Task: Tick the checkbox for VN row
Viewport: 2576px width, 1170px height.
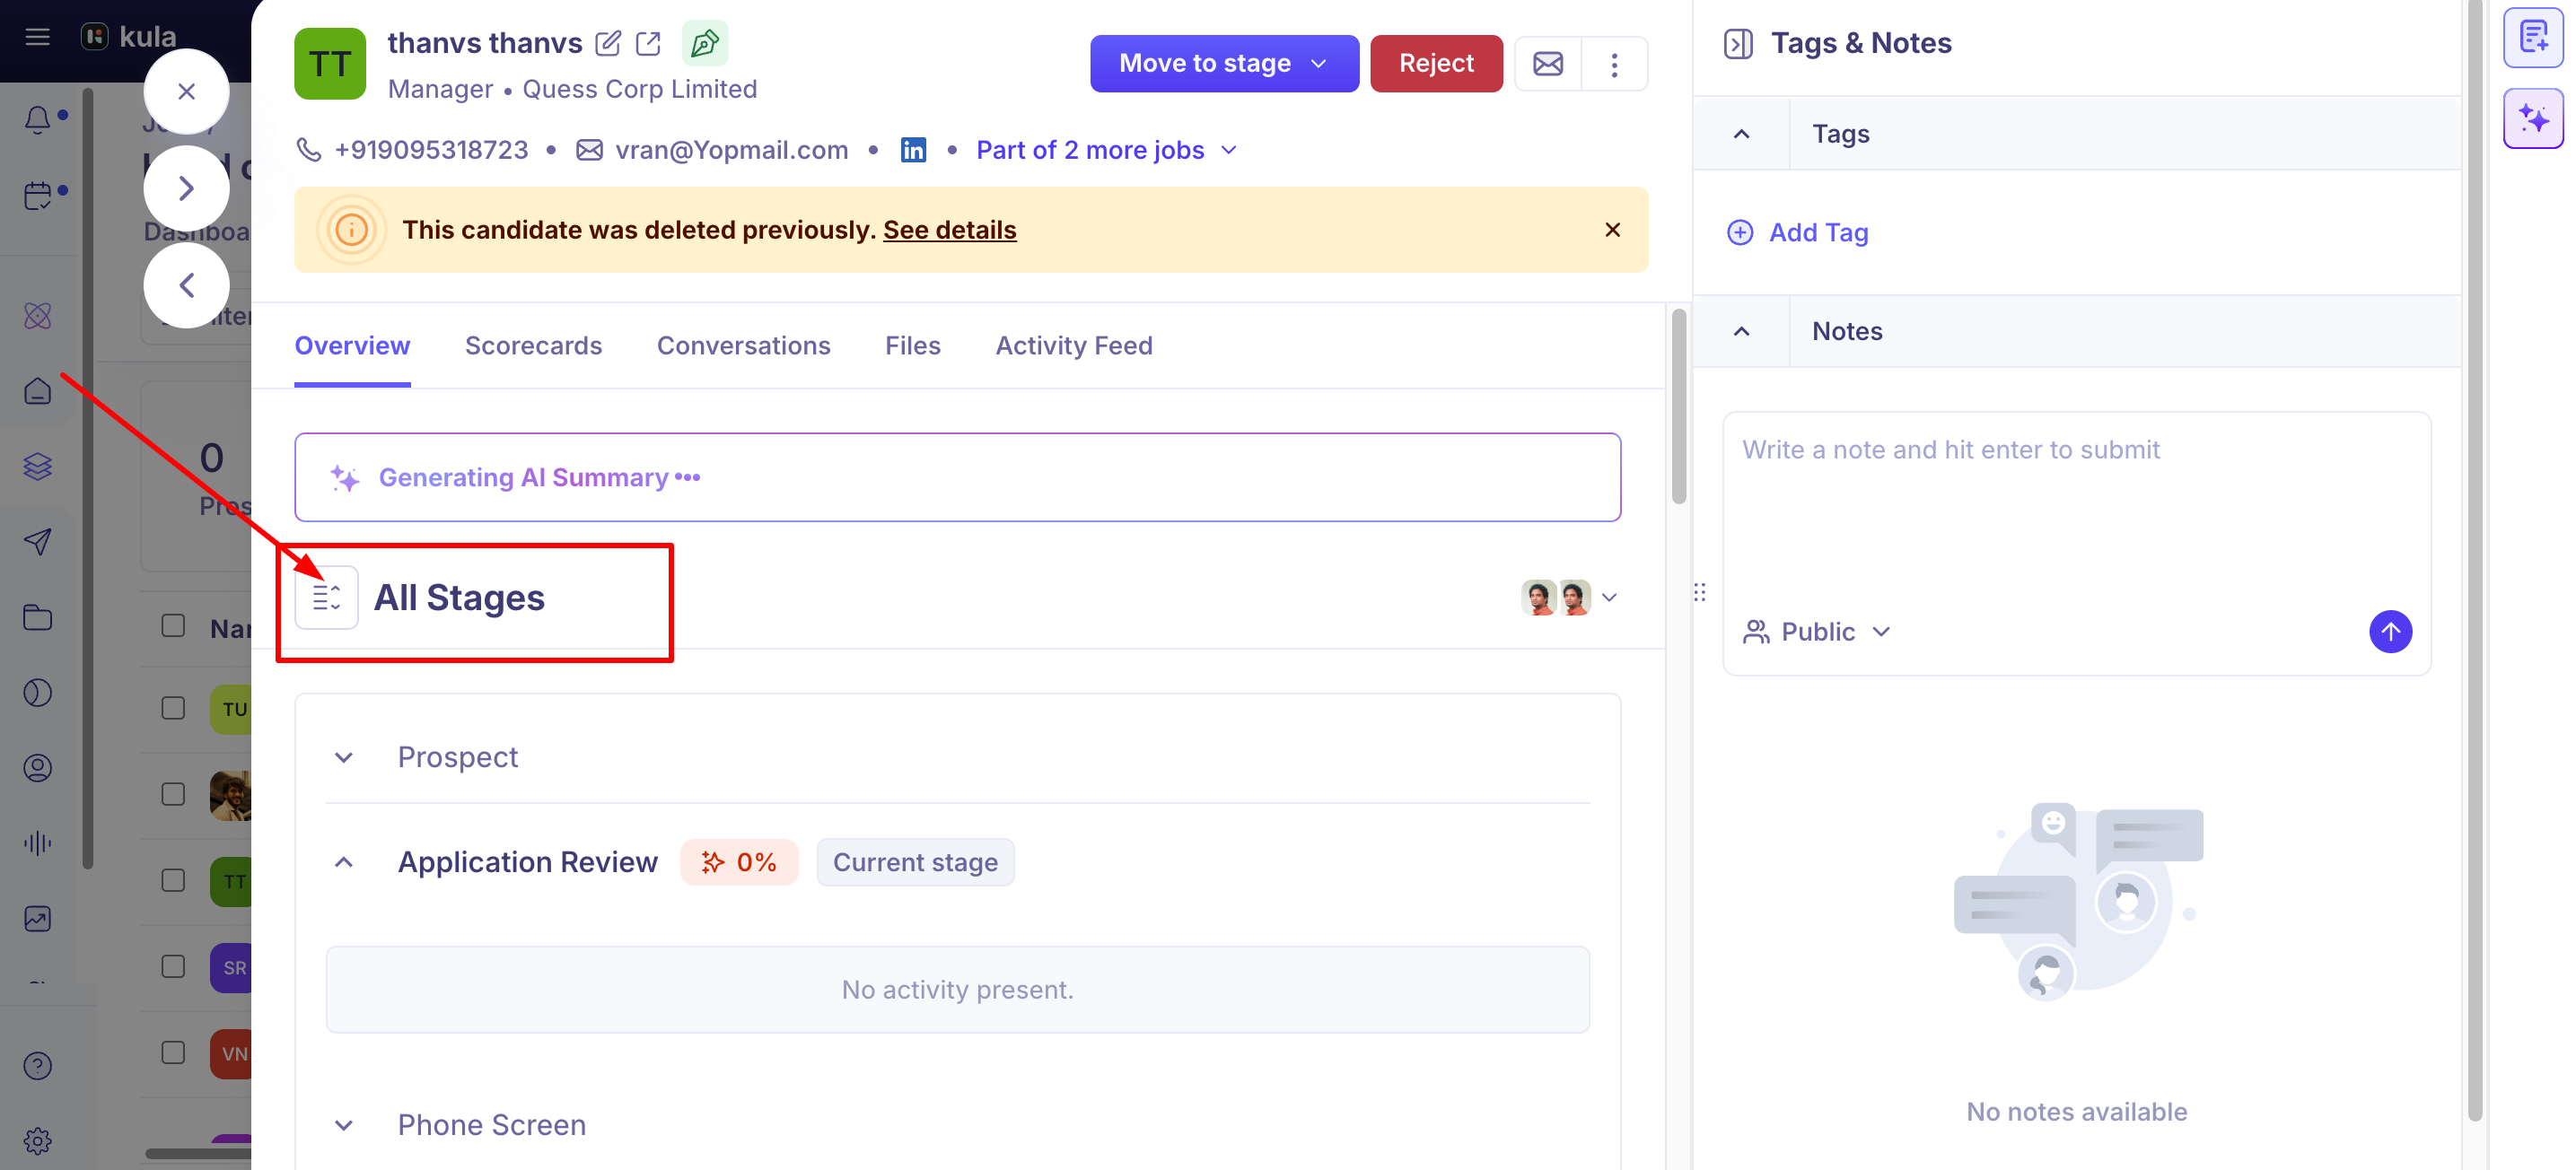Action: click(x=173, y=1052)
